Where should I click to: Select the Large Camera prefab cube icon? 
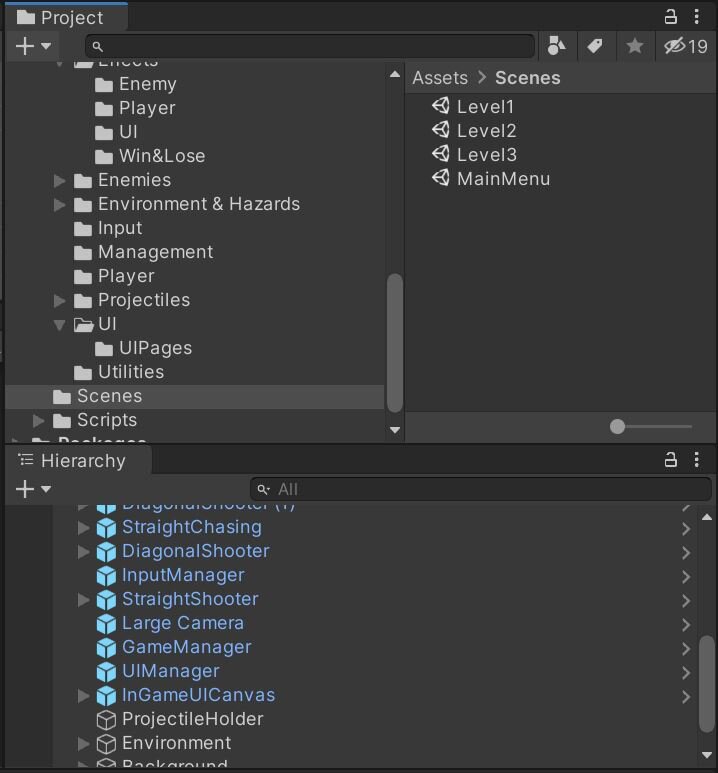tap(106, 624)
